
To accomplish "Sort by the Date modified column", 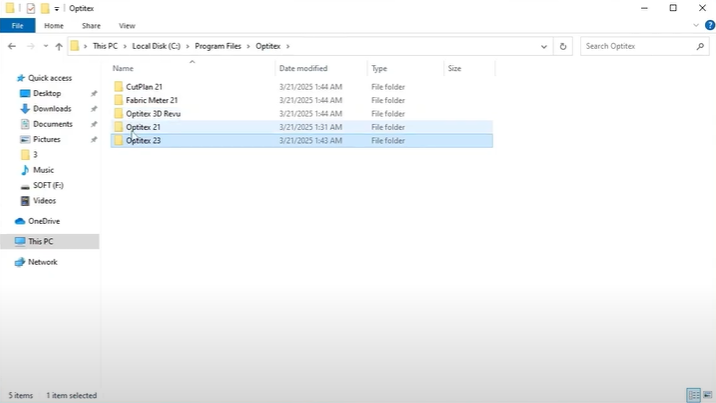I will 303,69.
